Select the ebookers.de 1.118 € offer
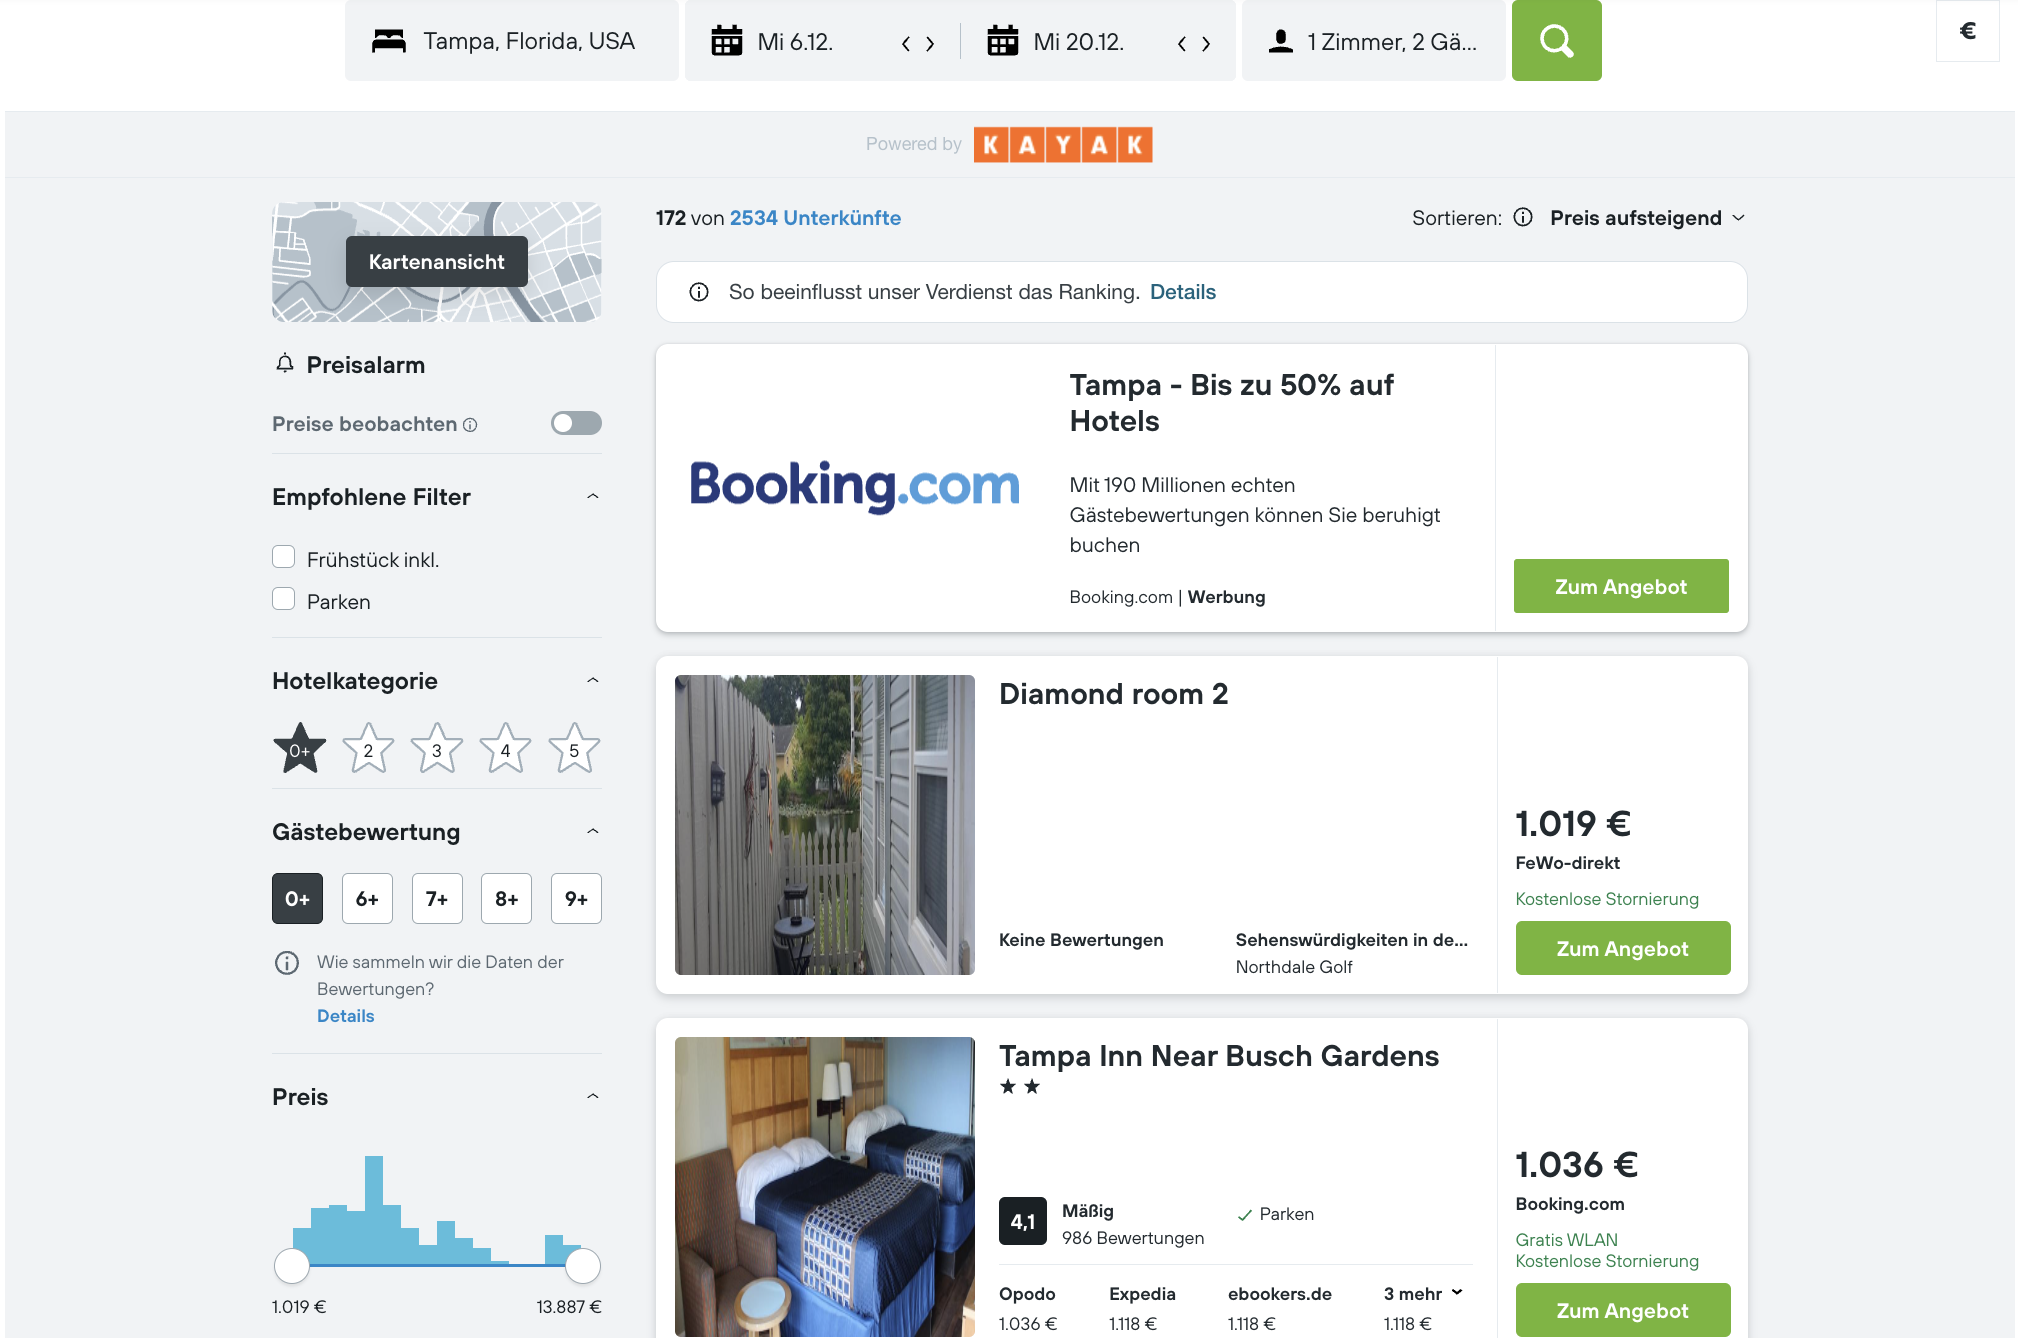2018x1338 pixels. [1280, 1309]
